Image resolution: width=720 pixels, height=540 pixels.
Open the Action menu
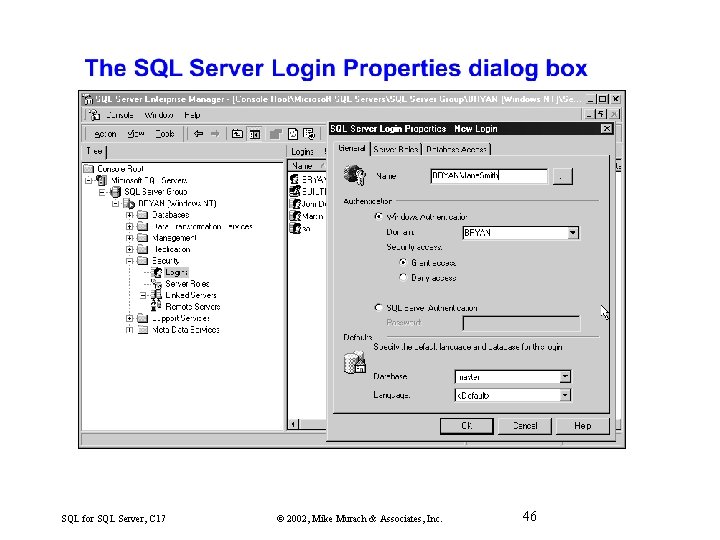click(105, 134)
